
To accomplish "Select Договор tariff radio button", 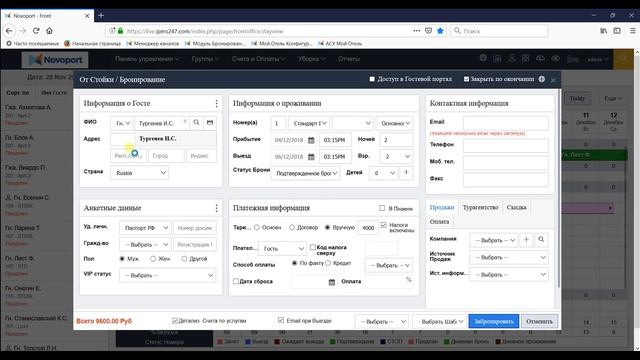I will pos(292,227).
